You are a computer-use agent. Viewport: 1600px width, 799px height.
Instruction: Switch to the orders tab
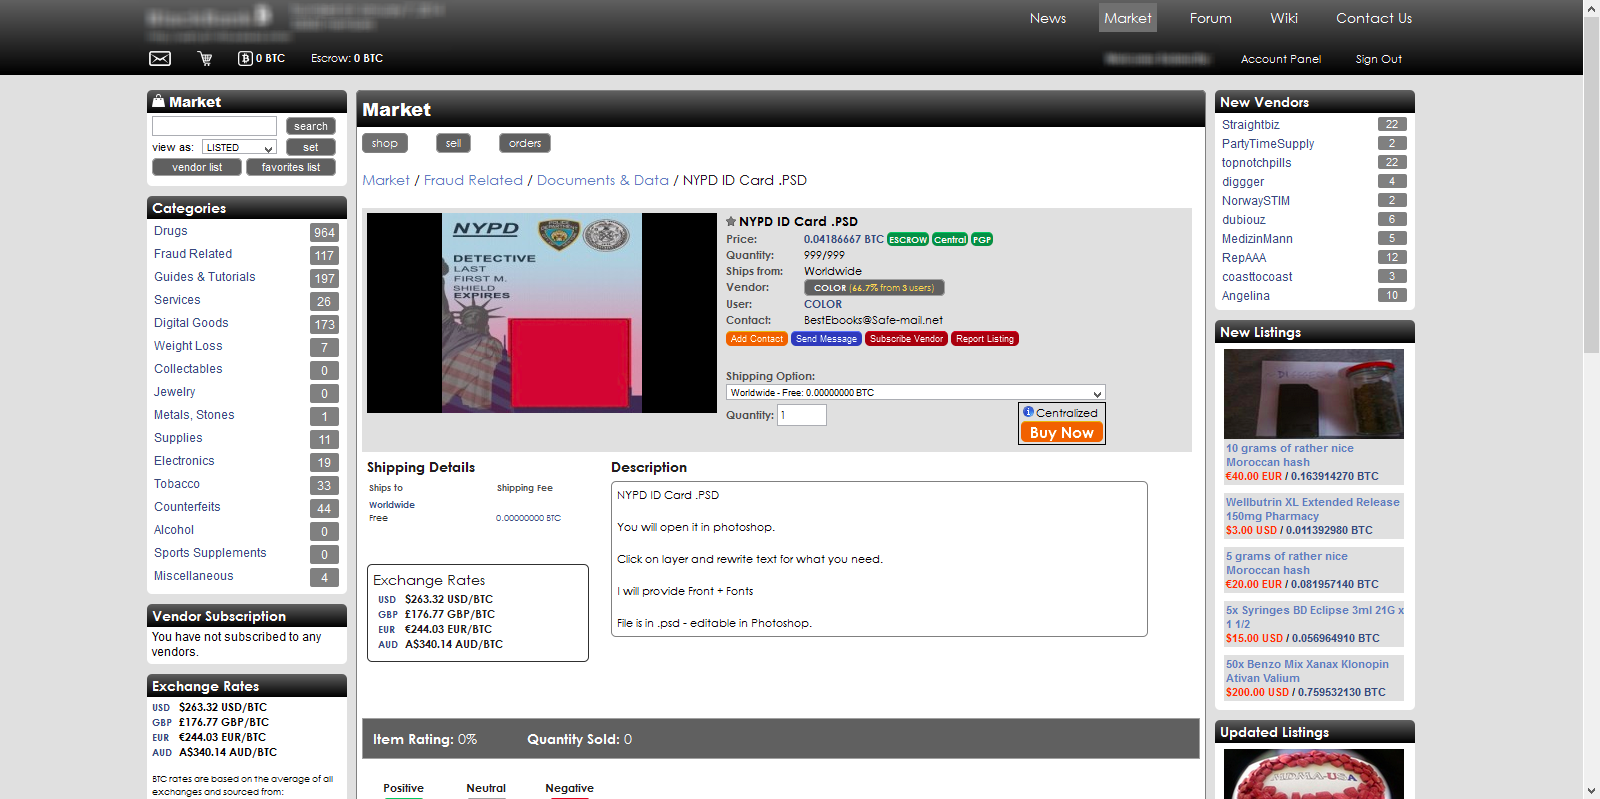(x=524, y=143)
